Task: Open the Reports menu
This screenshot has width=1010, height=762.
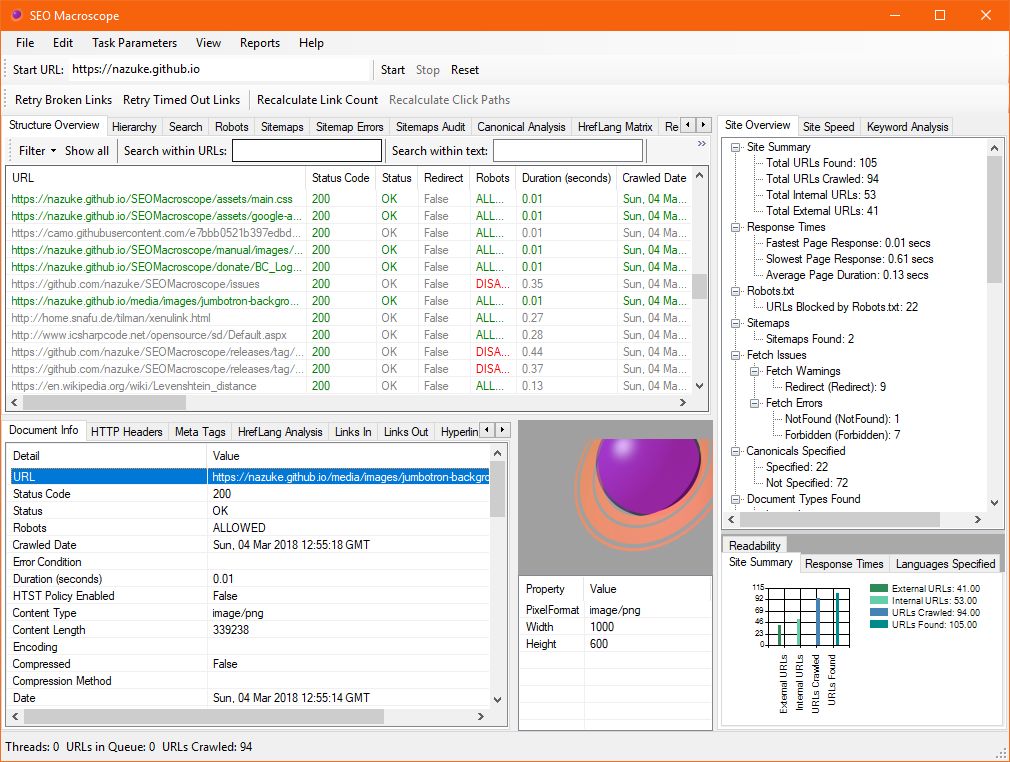Action: [259, 43]
